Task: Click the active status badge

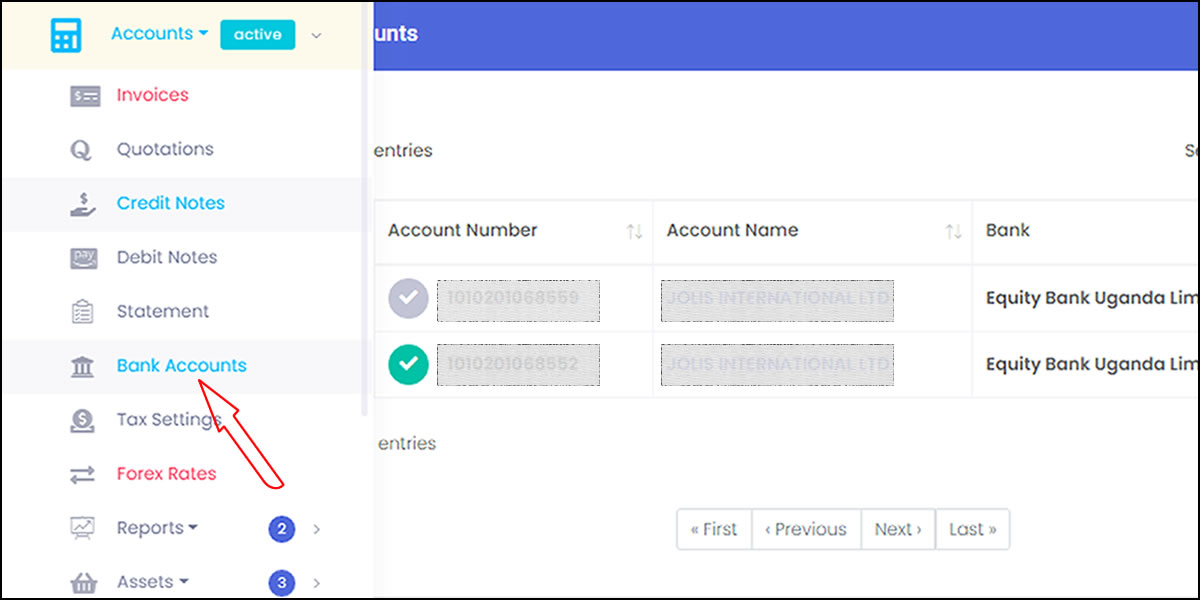Action: click(x=258, y=35)
